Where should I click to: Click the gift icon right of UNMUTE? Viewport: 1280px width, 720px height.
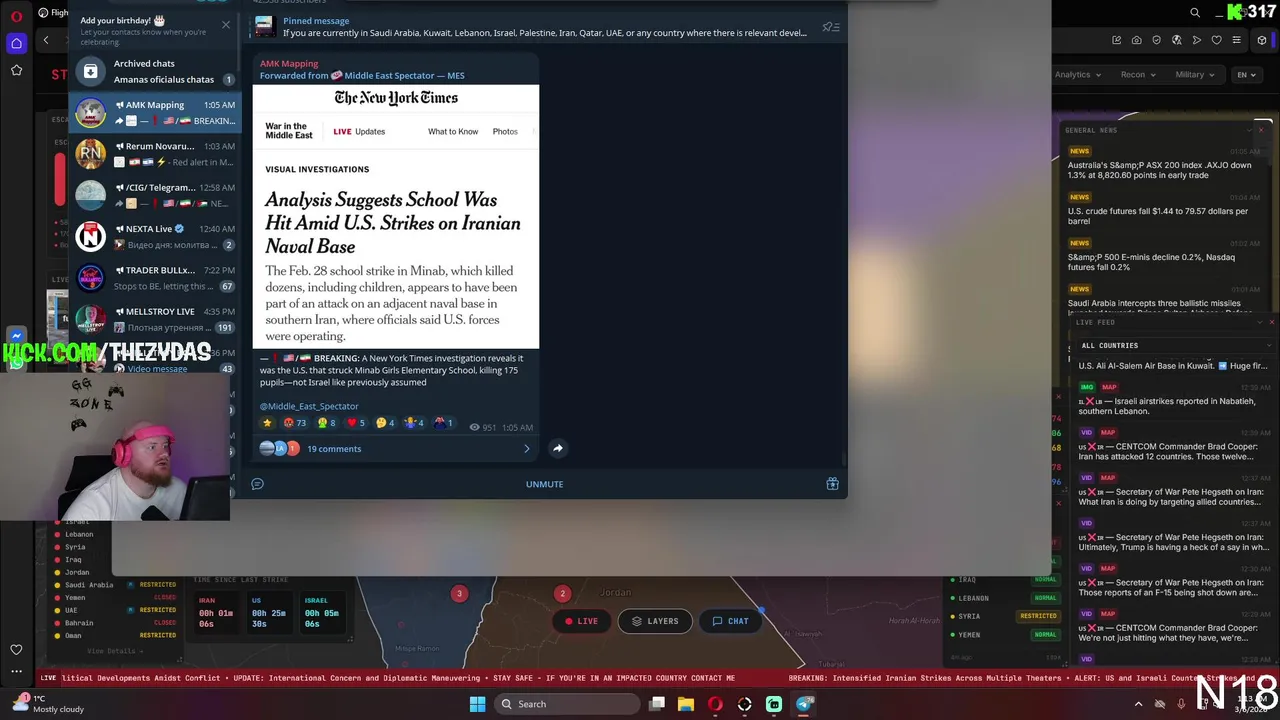(832, 484)
